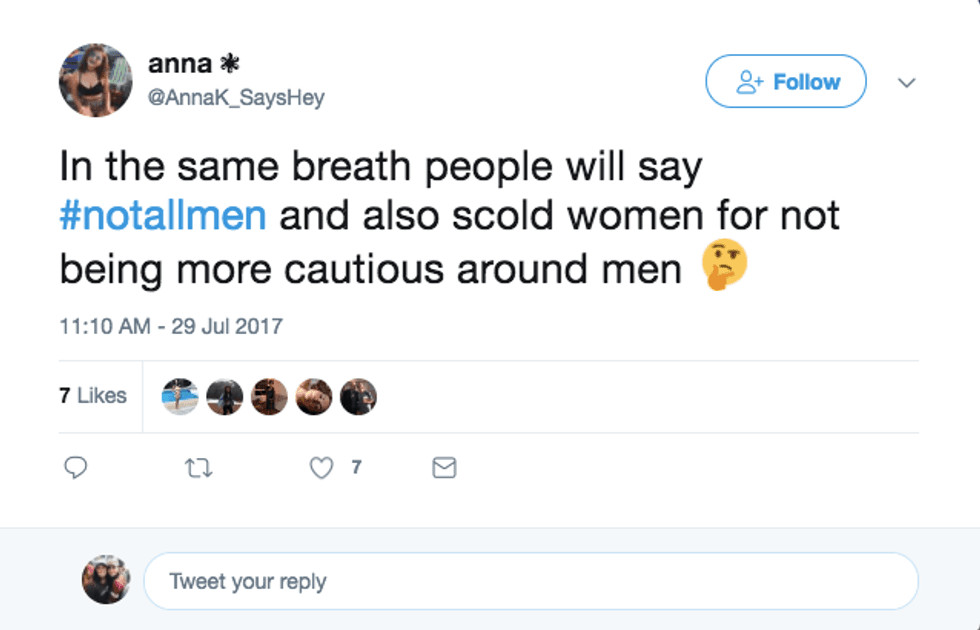Click the Reply speech bubble icon
This screenshot has width=980, height=630.
point(75,467)
